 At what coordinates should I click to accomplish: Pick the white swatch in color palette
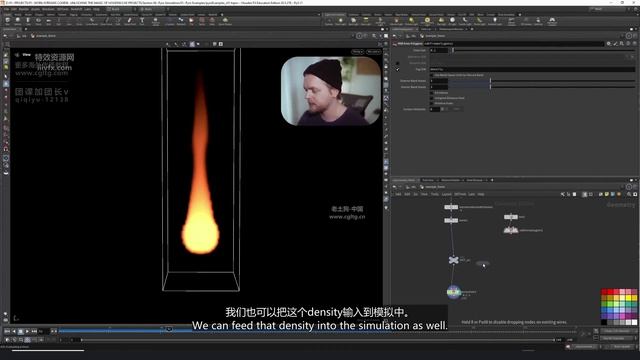point(634,322)
